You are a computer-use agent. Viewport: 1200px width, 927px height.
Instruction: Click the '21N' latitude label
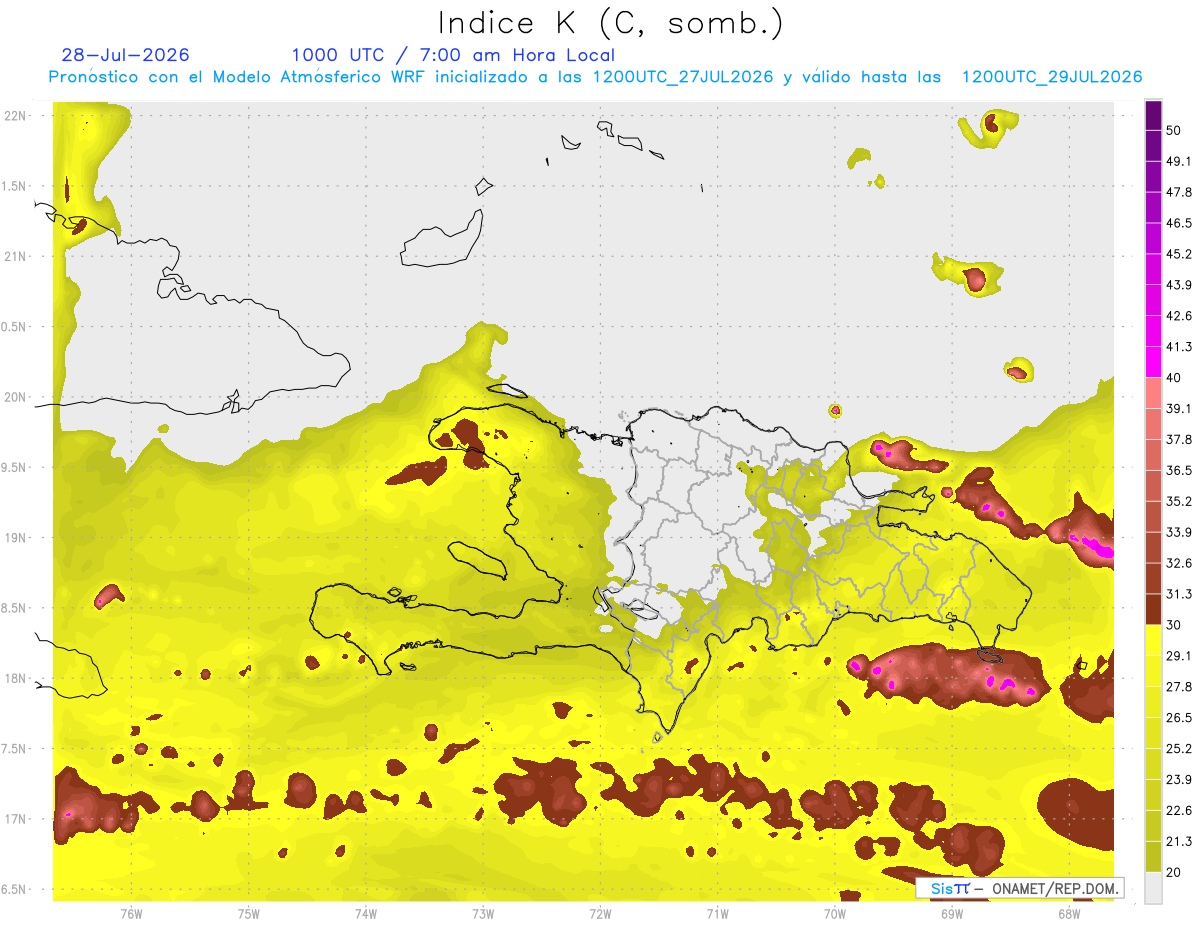[16, 256]
